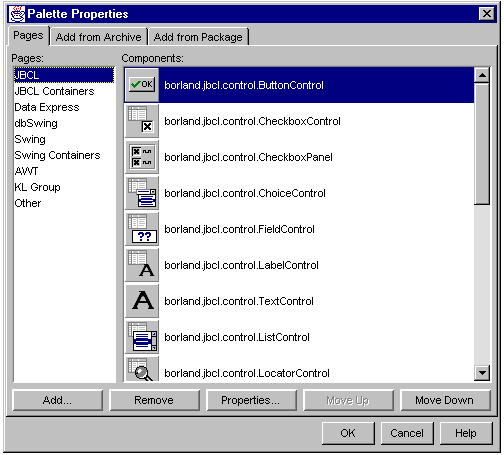
Task: Click the Move Up button
Action: pos(348,400)
